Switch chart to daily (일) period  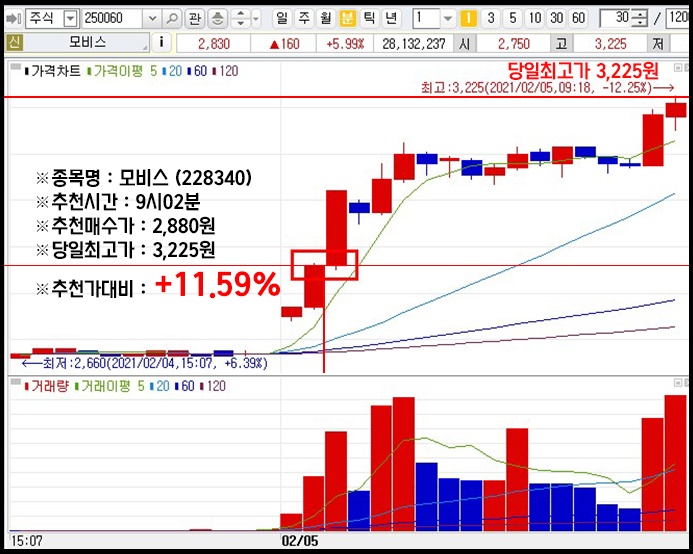(x=282, y=18)
